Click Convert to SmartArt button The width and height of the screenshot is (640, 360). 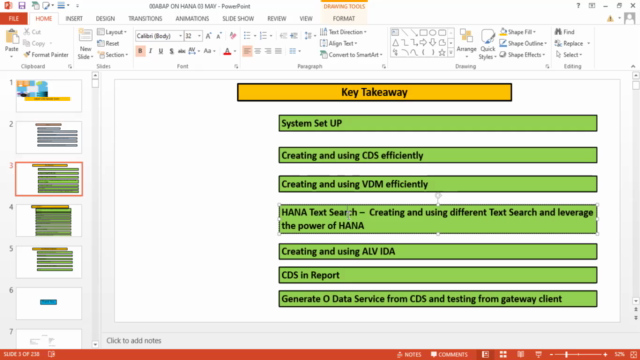(x=351, y=55)
